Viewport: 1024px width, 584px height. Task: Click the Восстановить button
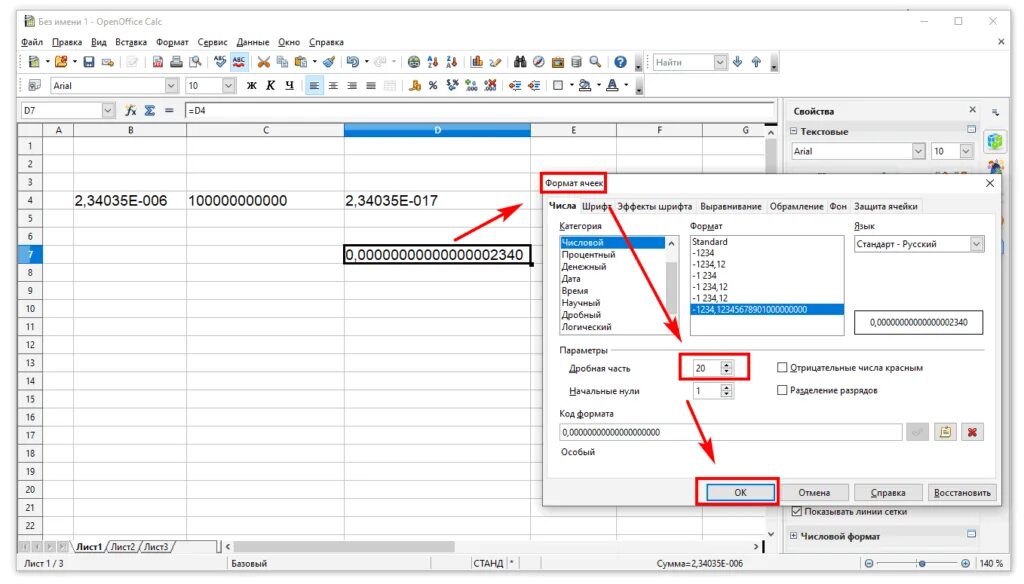[962, 493]
